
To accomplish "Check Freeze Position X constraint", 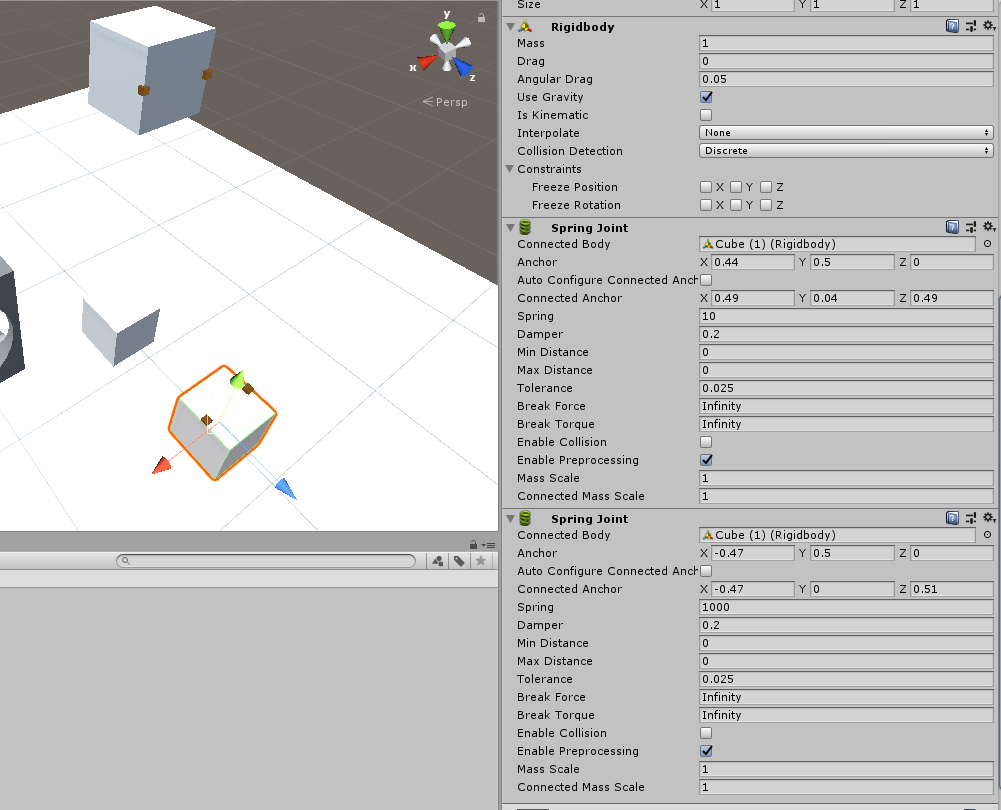I will pos(706,188).
